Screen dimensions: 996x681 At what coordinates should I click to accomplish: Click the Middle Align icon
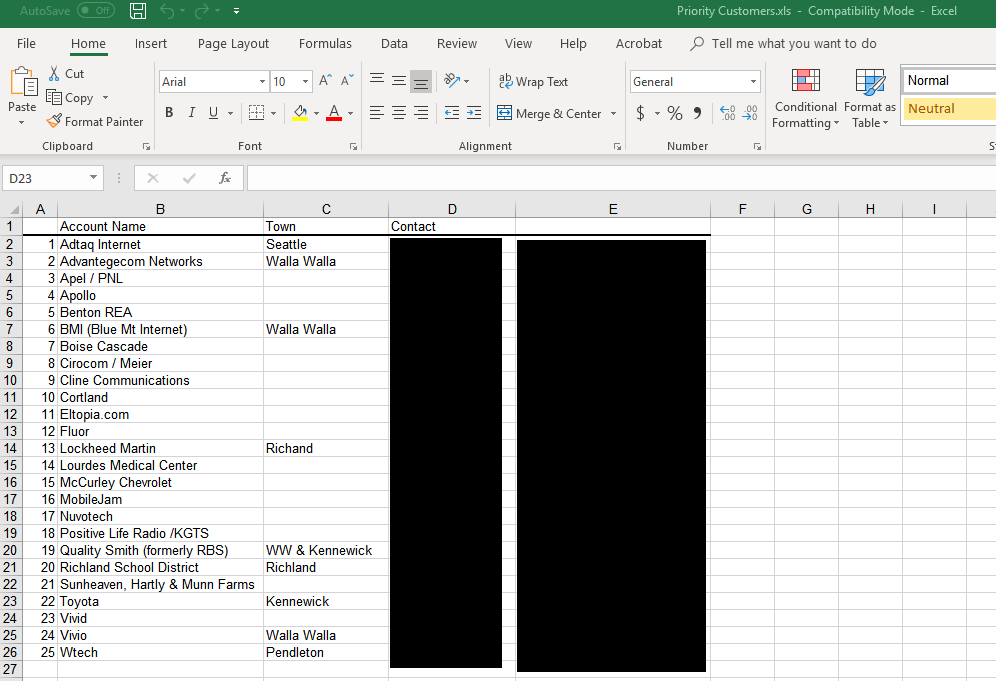click(x=399, y=80)
